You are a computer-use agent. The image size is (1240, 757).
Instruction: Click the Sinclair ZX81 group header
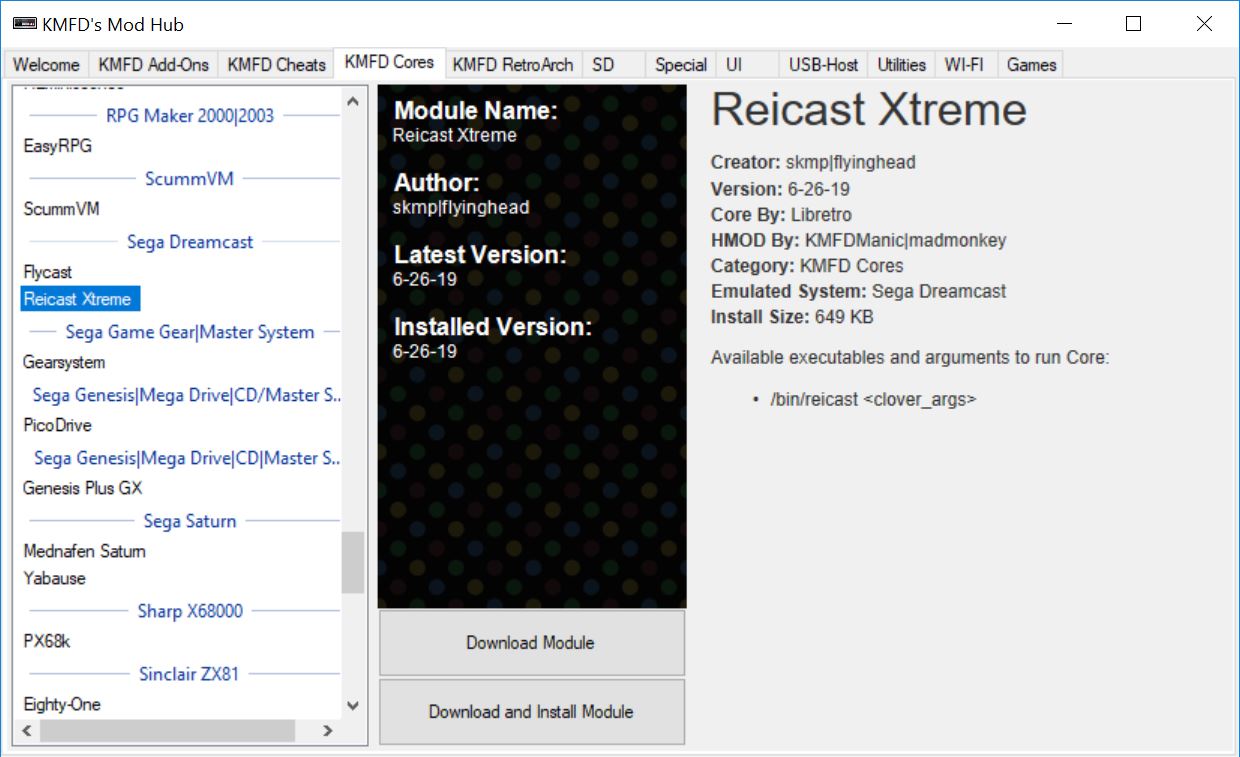189,673
